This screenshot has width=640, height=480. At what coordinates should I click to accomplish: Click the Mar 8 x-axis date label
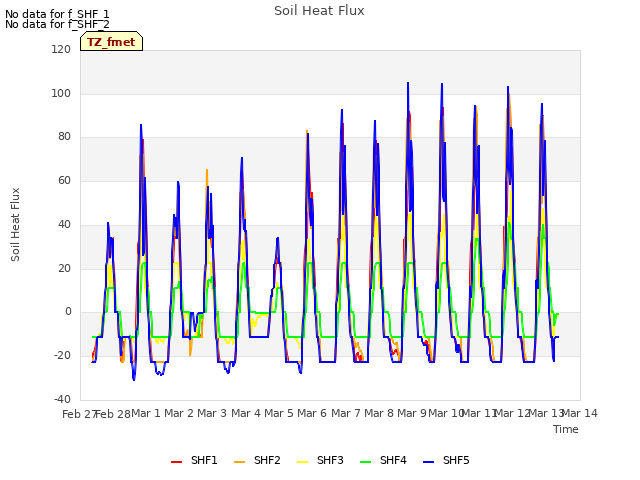click(379, 413)
